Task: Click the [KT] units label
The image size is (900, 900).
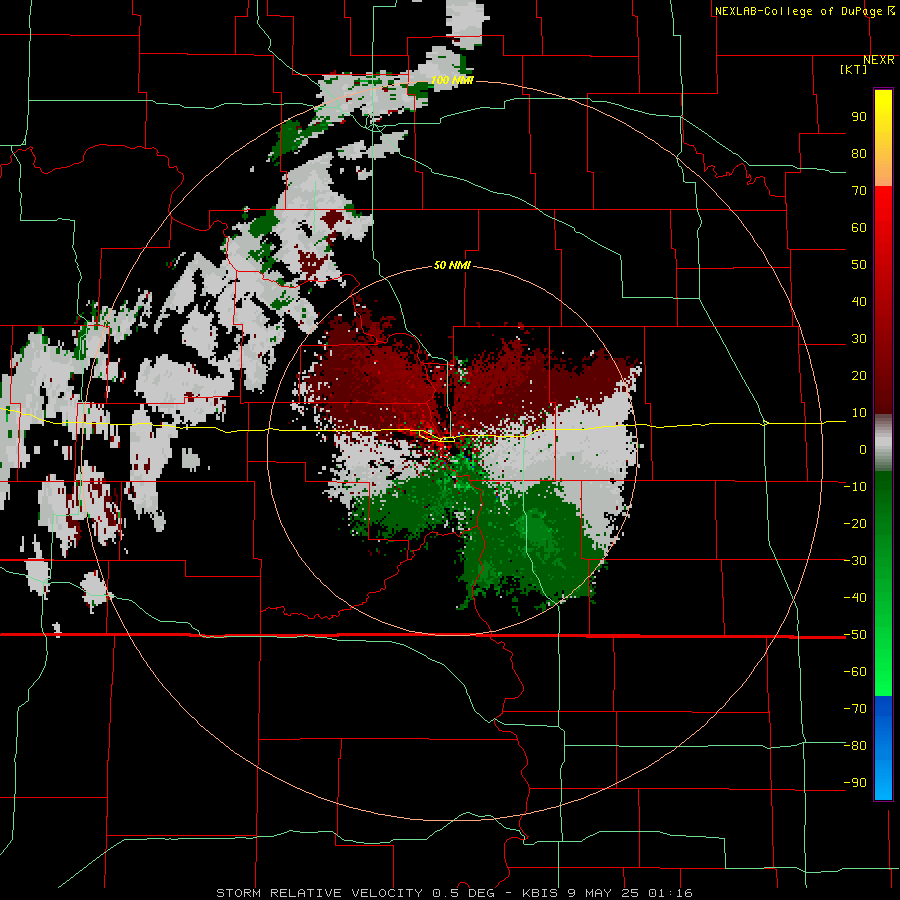Action: pos(854,69)
